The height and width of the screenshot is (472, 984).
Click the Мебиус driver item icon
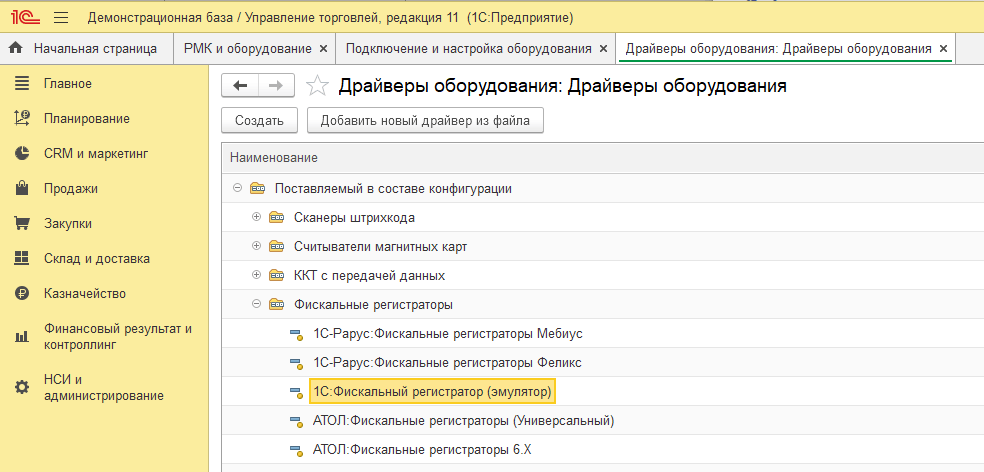(296, 334)
